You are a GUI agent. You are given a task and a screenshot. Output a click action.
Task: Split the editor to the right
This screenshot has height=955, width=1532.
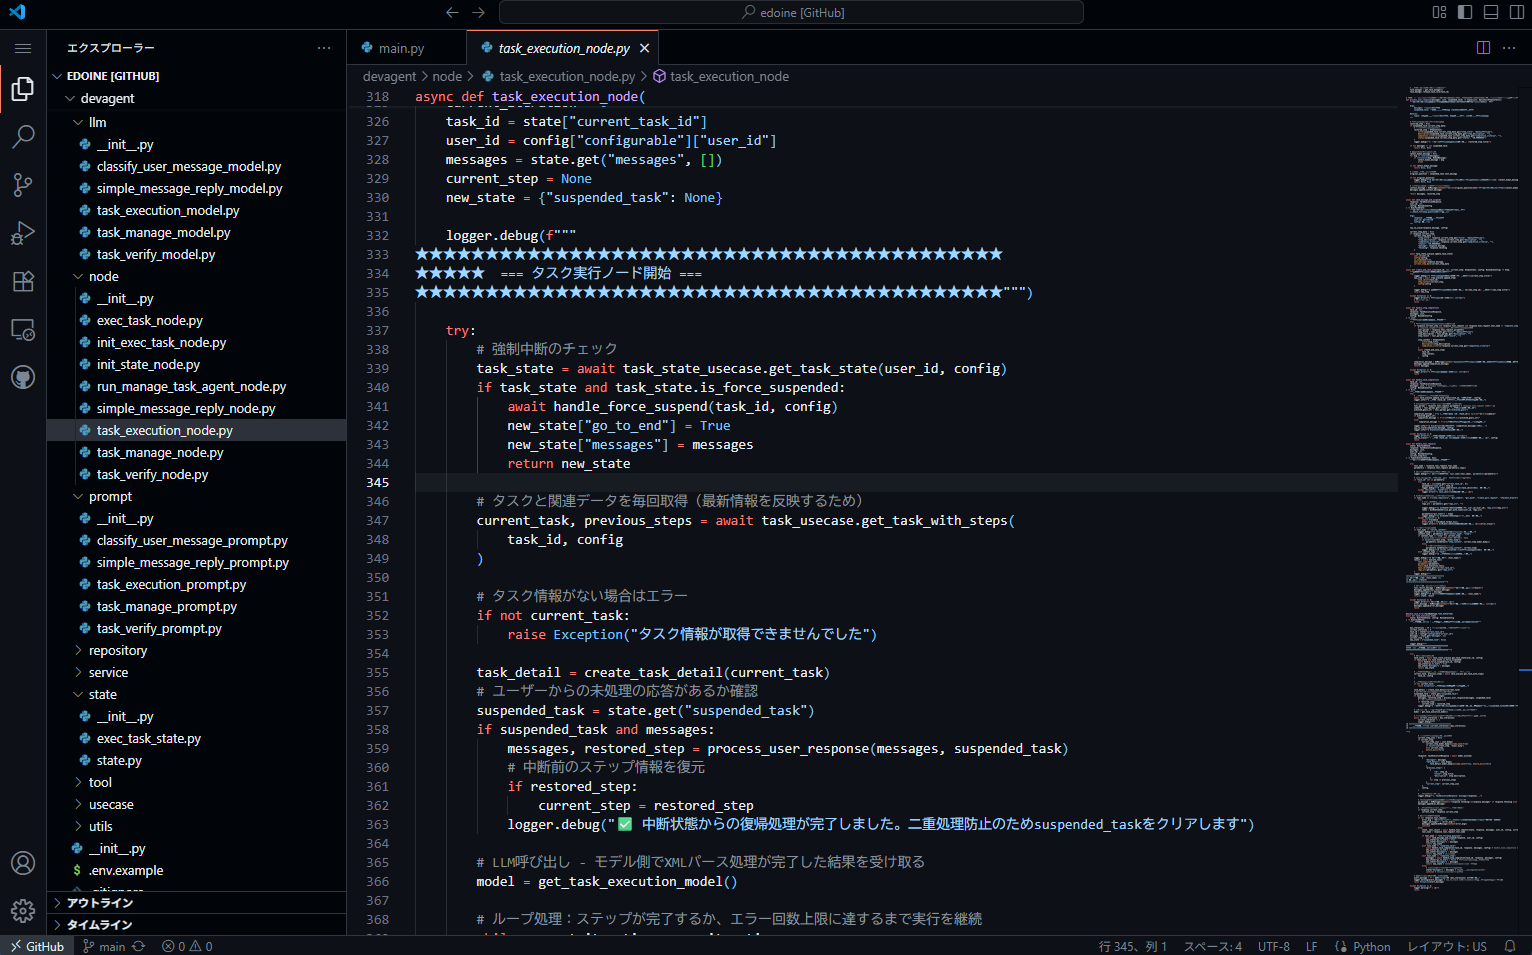point(1483,48)
